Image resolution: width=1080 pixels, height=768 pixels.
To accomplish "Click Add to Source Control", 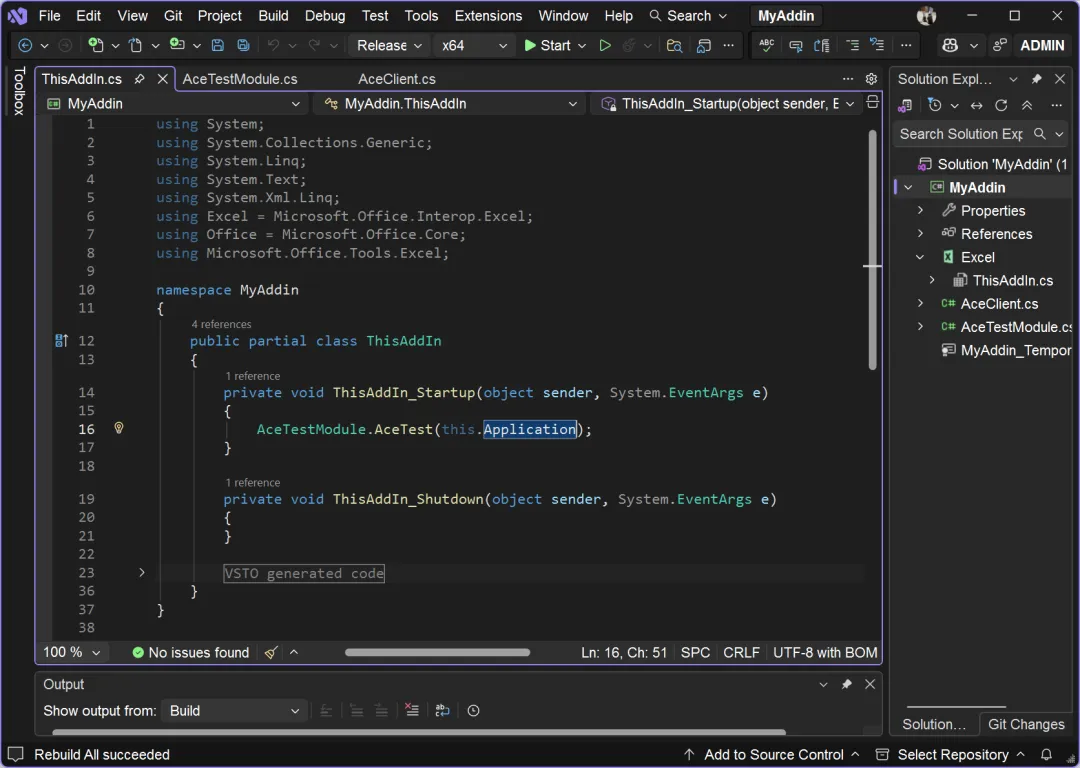I will click(x=773, y=755).
